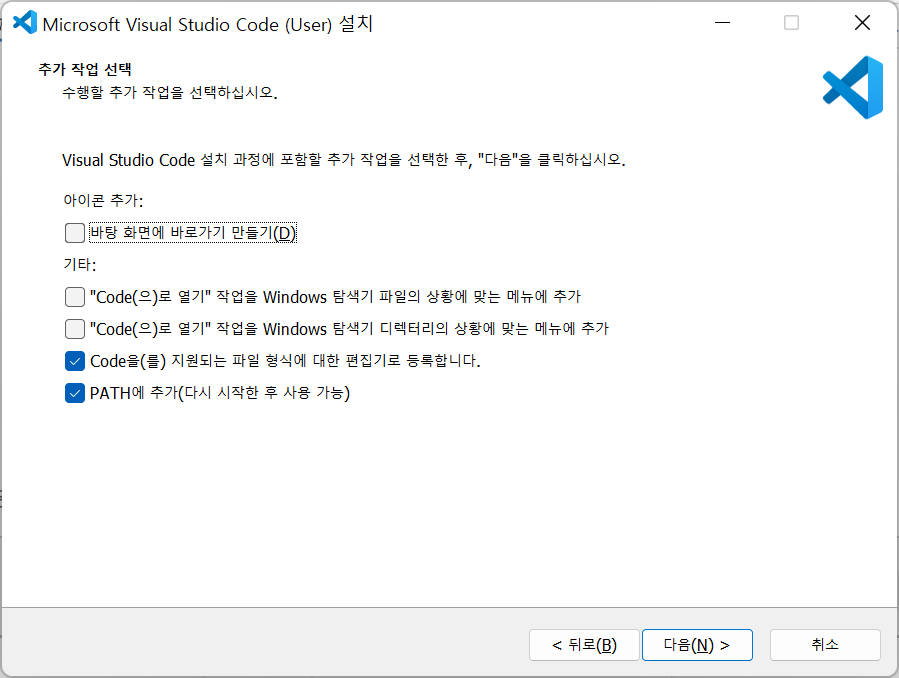Image resolution: width=899 pixels, height=678 pixels.
Task: Check "Code(으)로 열기" for Explorer file context menu
Action: [75, 297]
